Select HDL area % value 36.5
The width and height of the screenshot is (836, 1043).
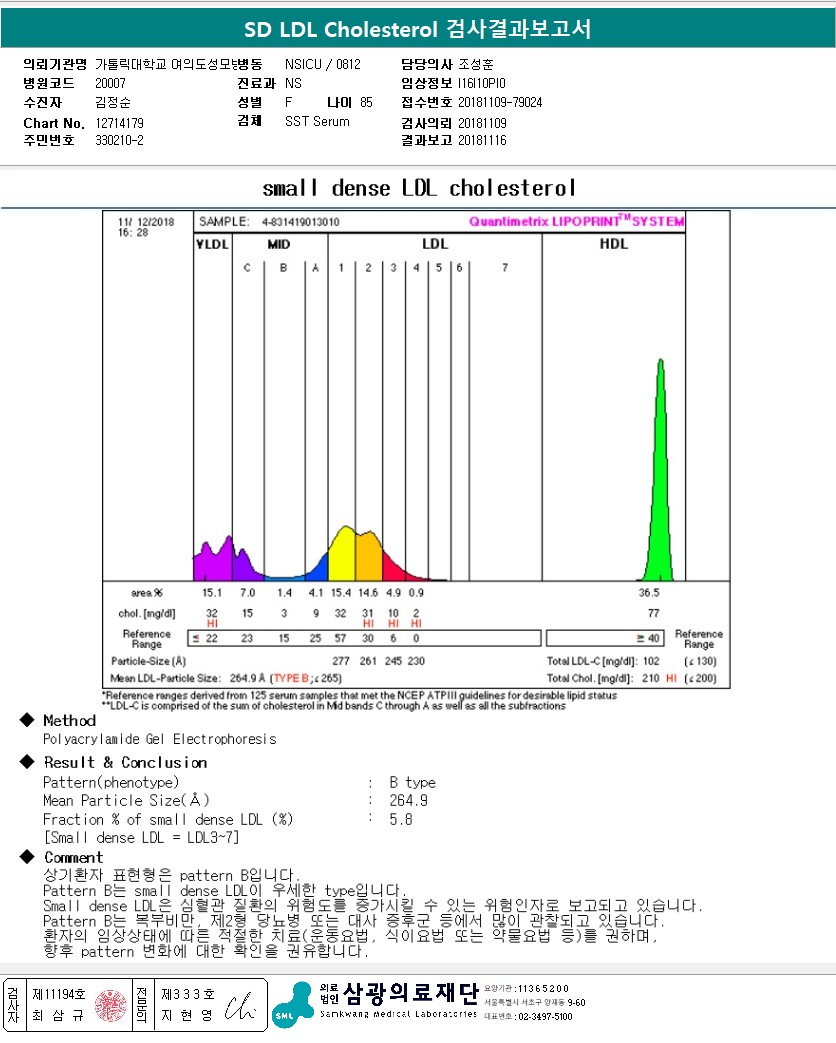pyautogui.click(x=649, y=593)
